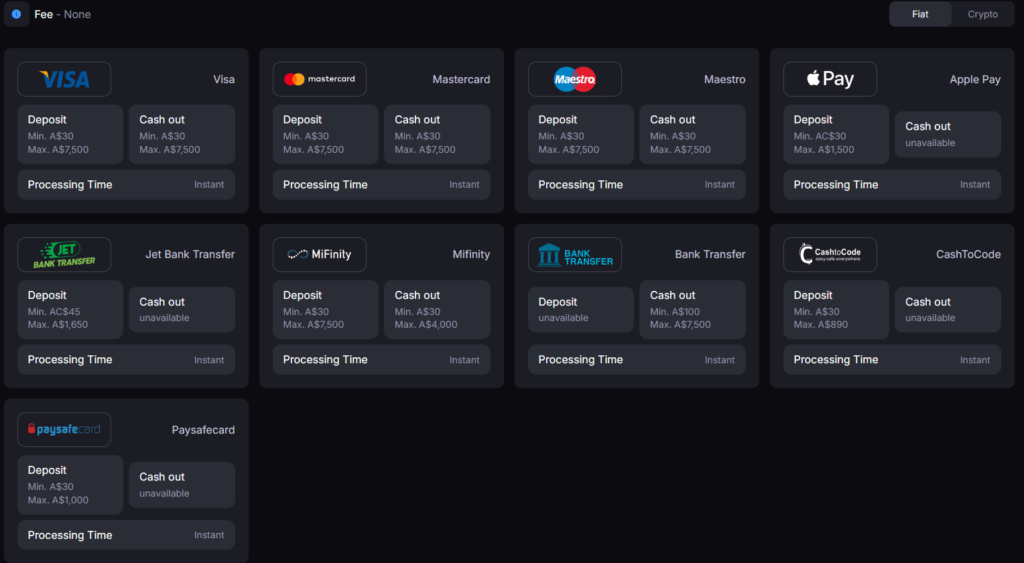Select the Bank Transfer Cash out box
Viewport: 1024px width, 563px height.
pos(692,310)
